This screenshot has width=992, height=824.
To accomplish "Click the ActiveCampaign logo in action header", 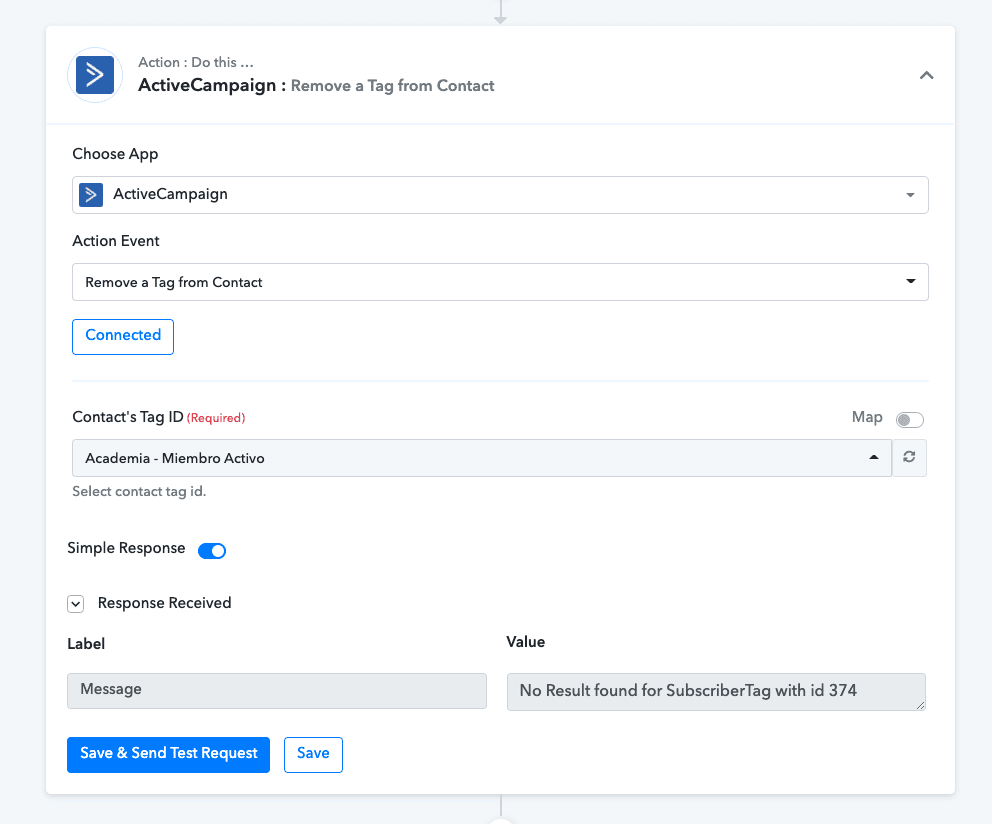I will [x=95, y=75].
